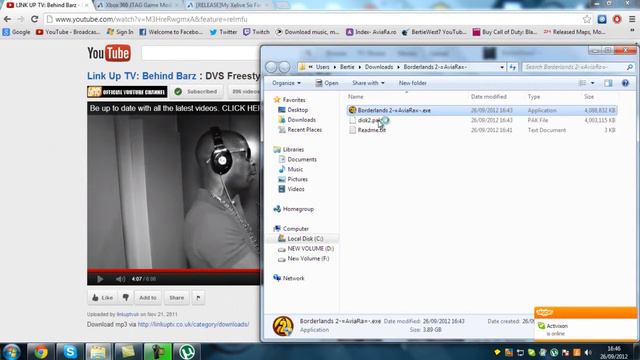This screenshot has height=360, width=640.
Task: Click the red Opera-style extension icon
Action: (x=617, y=19)
